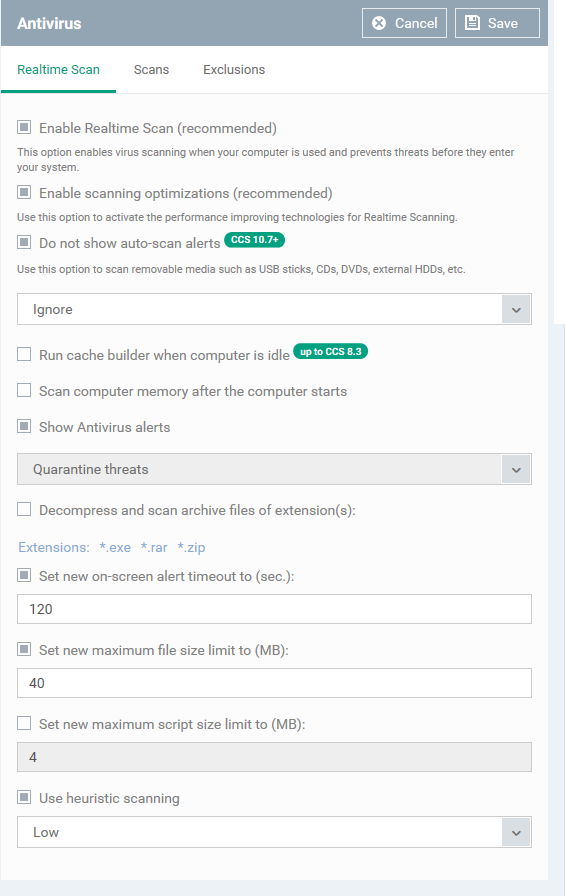Enable Run cache builder when idle

(24, 354)
